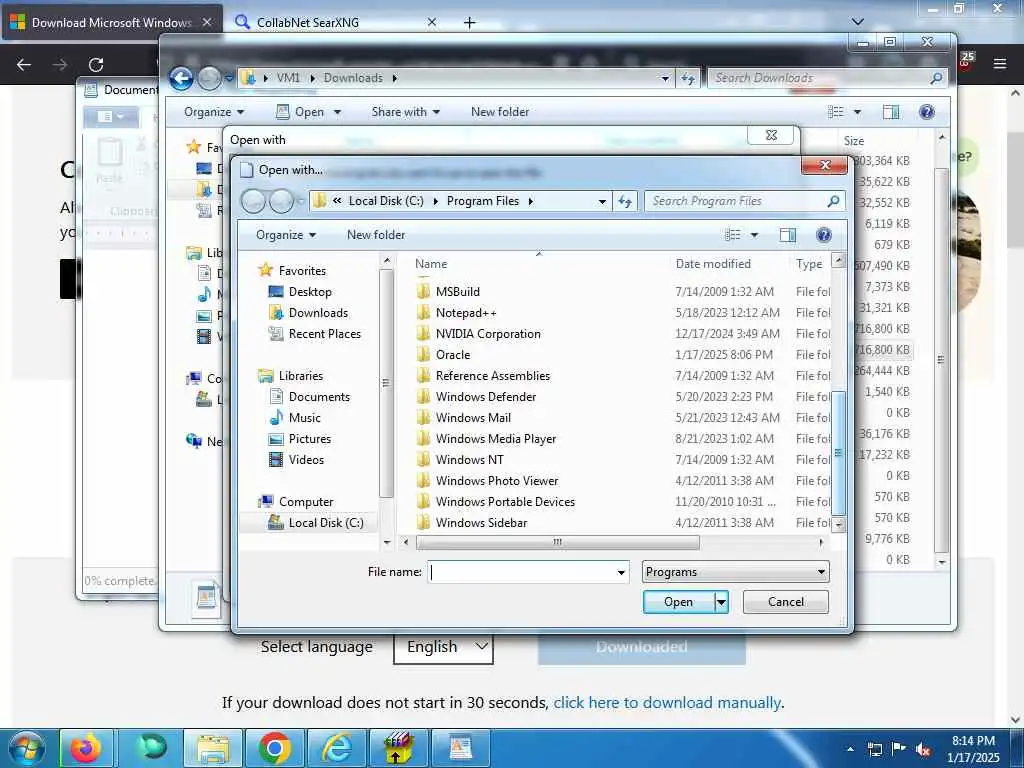Expand the File name dropdown arrow
Image resolution: width=1024 pixels, height=768 pixels.
[x=620, y=572]
